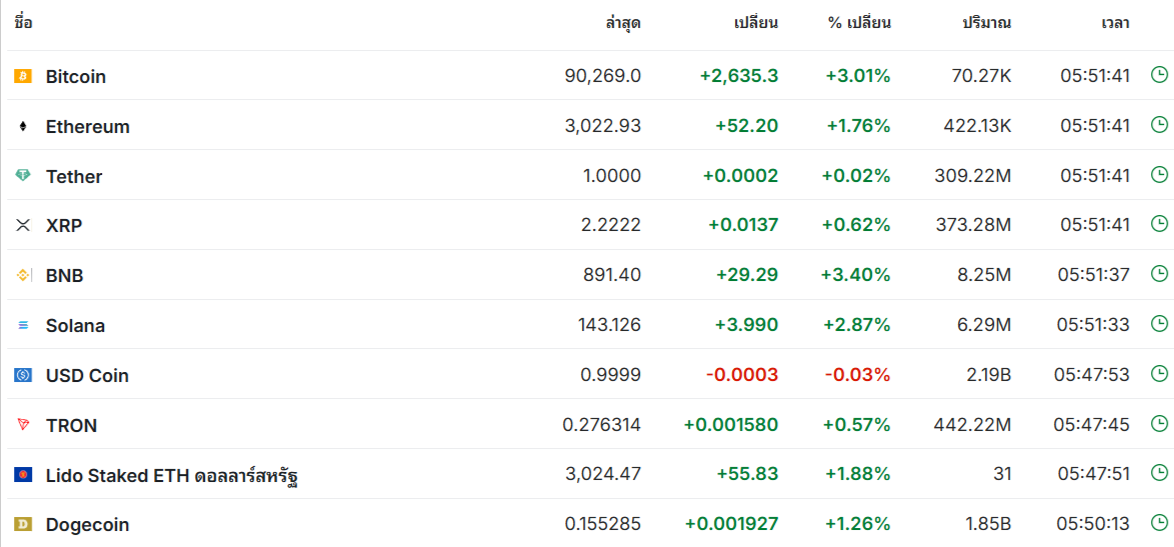The image size is (1174, 547).
Task: Click the TRON logo icon
Action: click(x=23, y=425)
